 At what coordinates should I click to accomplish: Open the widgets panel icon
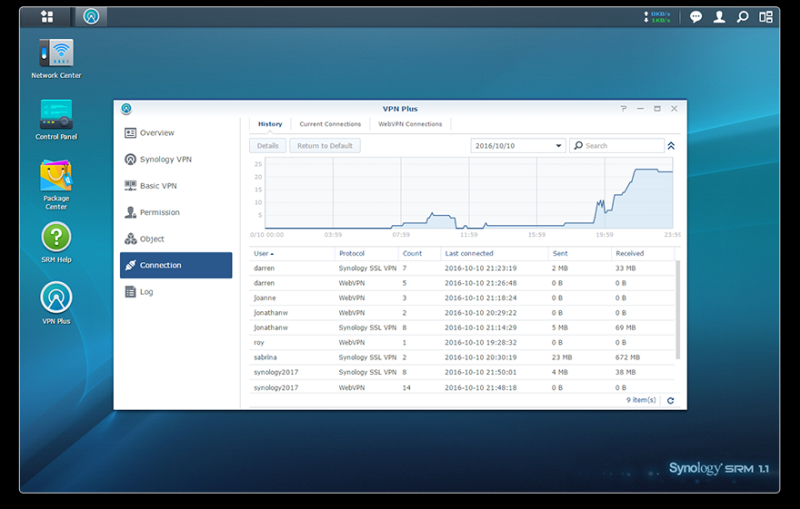766,17
